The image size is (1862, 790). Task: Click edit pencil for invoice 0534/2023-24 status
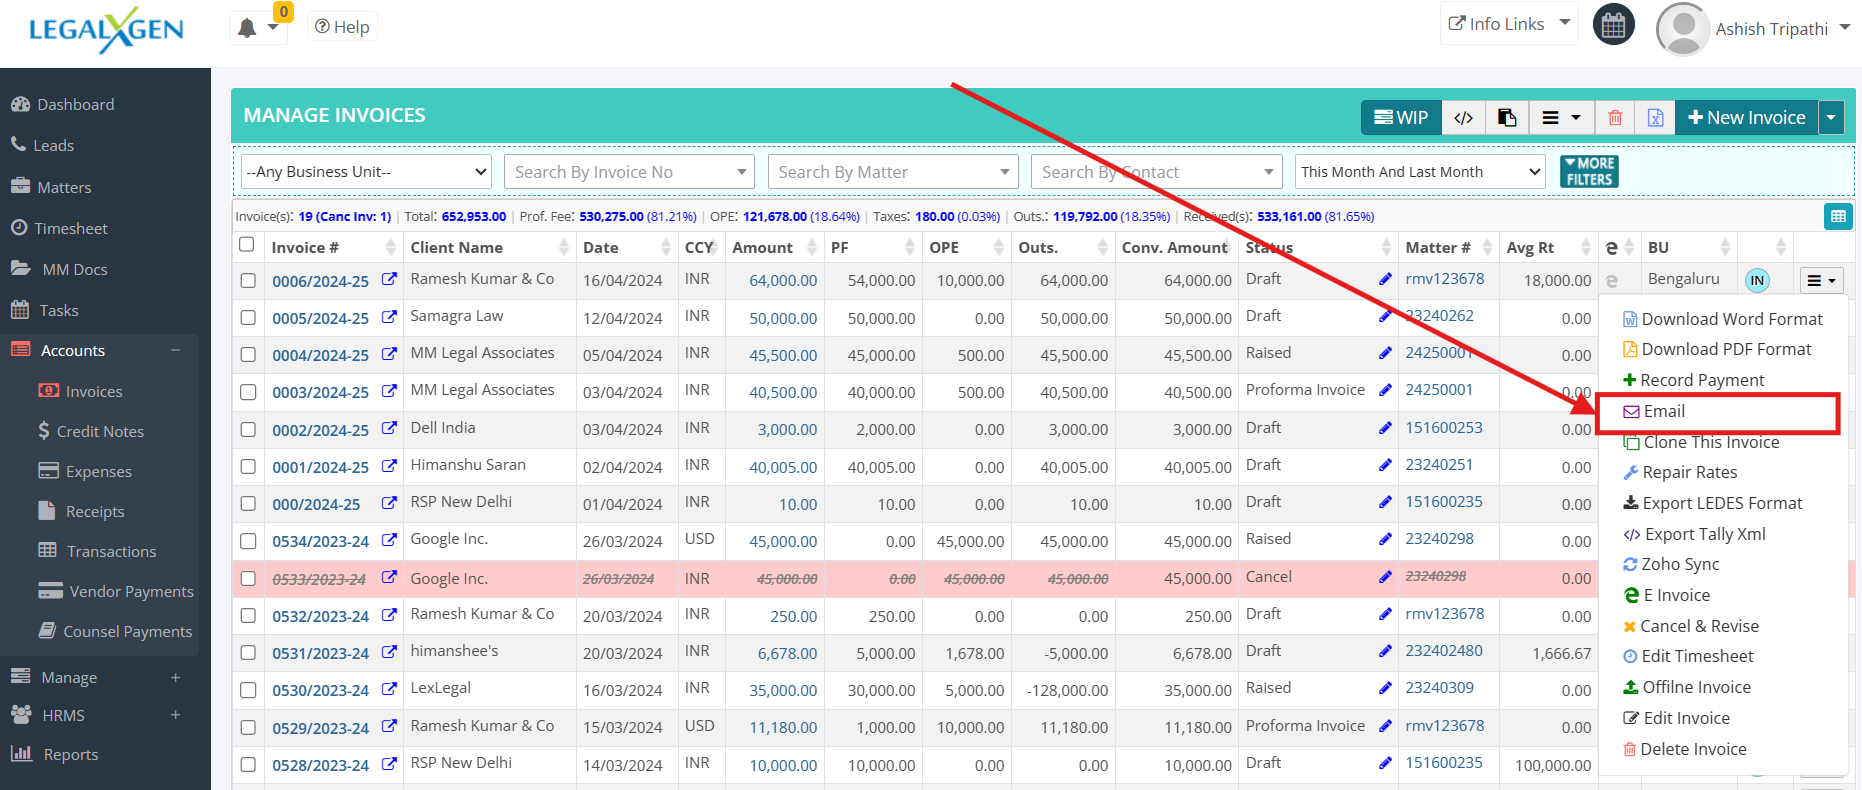click(x=1385, y=540)
